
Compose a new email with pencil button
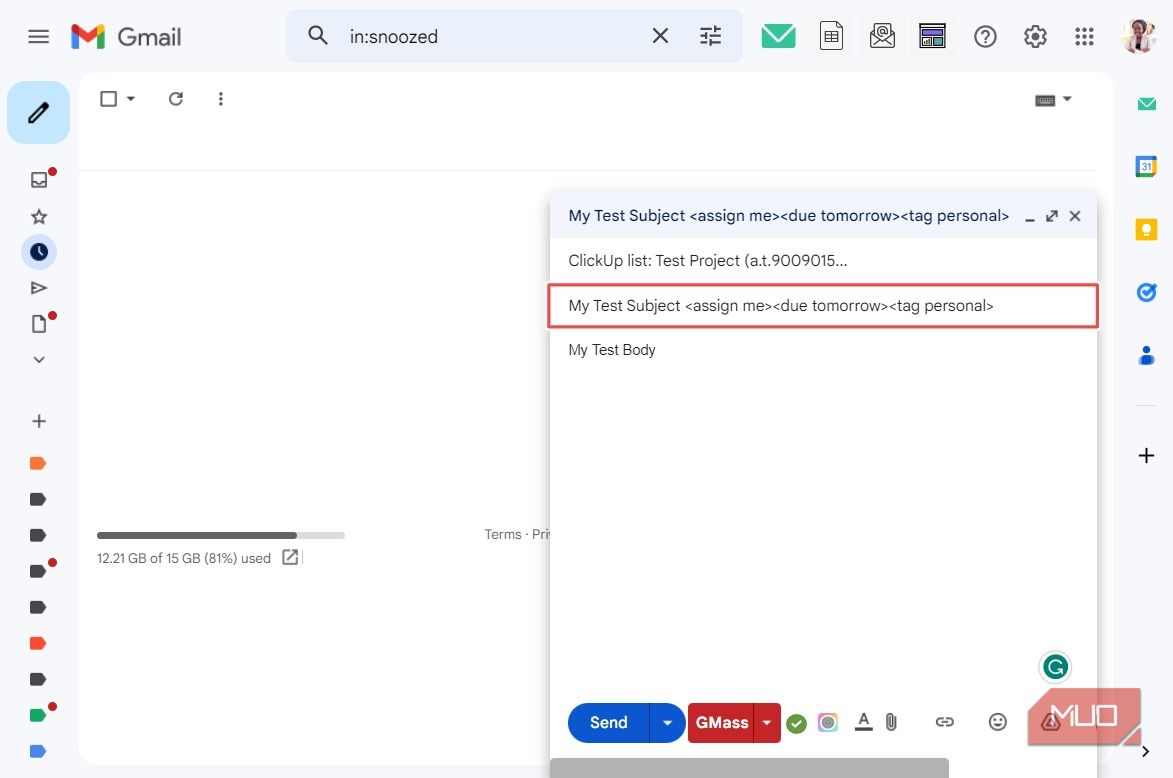38,112
